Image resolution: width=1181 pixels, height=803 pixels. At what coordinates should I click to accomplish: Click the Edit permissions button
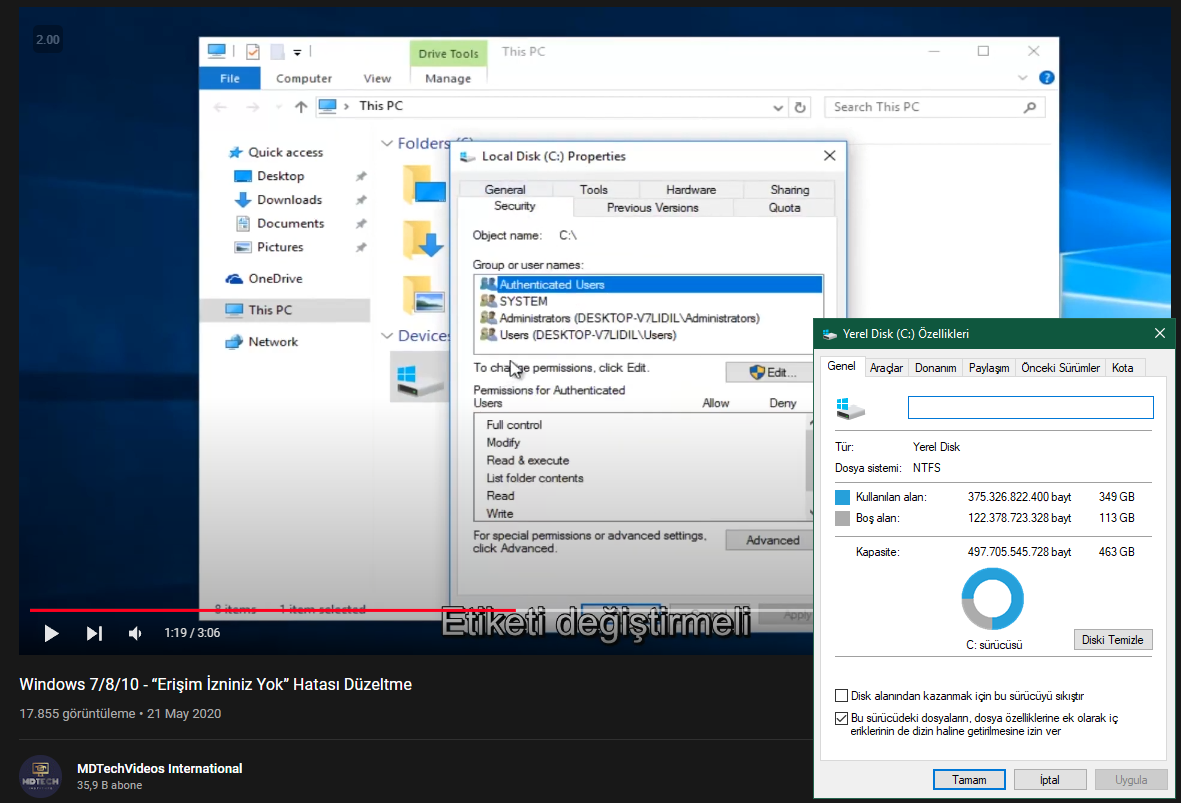pos(771,372)
